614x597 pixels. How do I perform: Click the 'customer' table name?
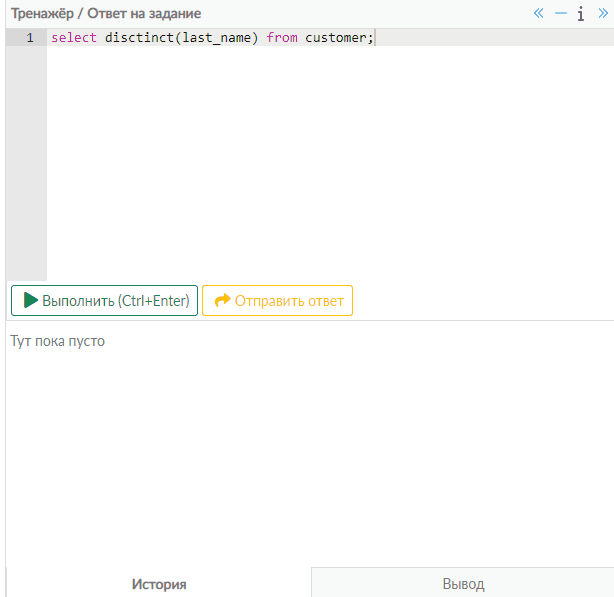(336, 38)
